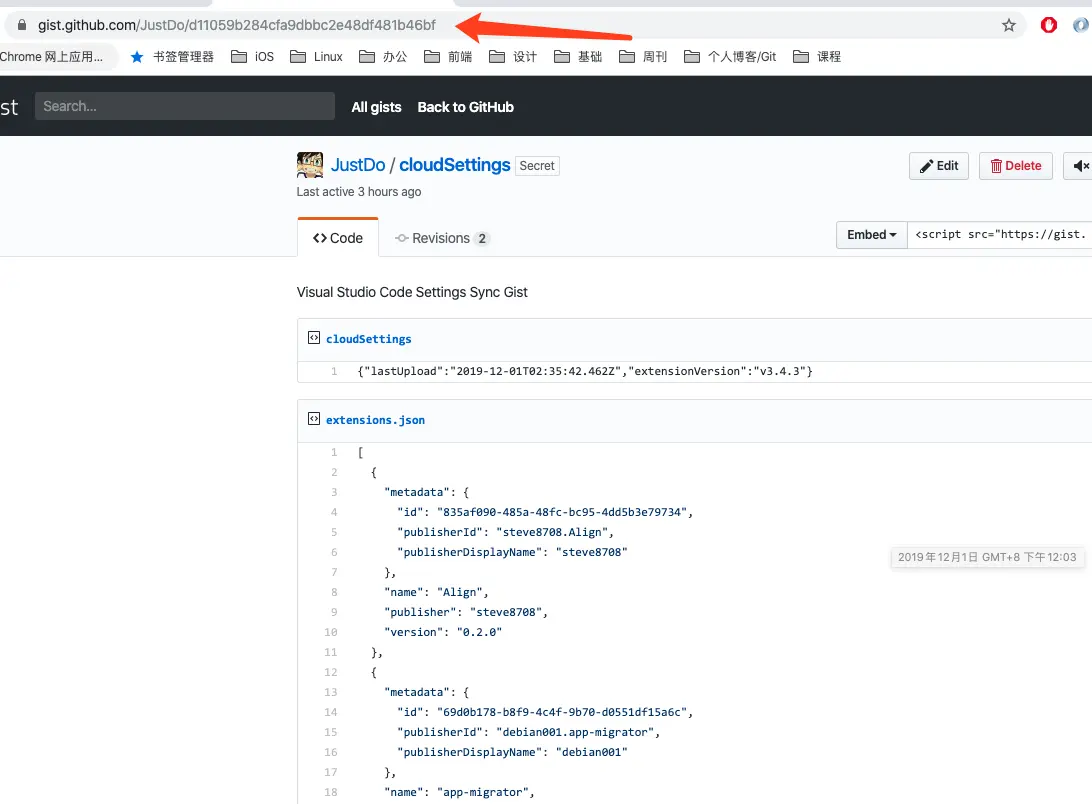The height and width of the screenshot is (804, 1092).
Task: Open the Embed dropdown
Action: click(871, 235)
